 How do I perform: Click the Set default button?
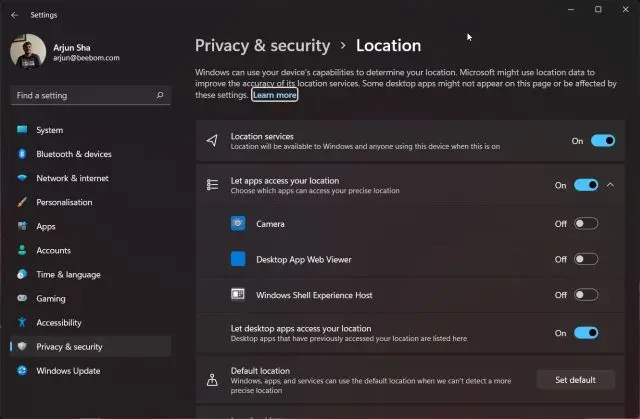click(576, 380)
